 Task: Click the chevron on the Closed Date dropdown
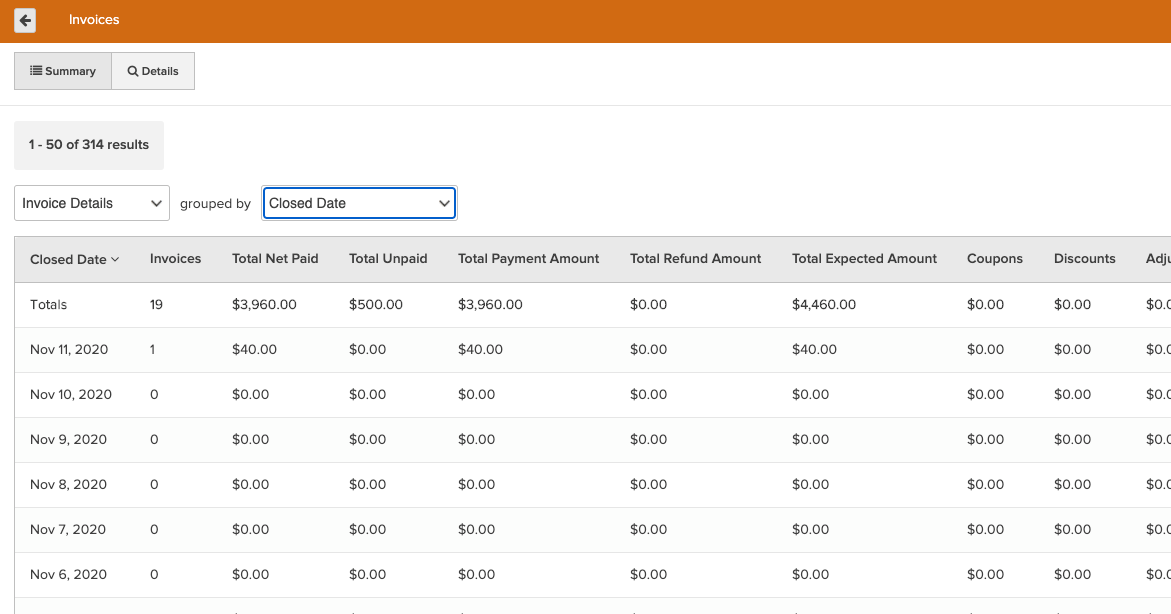(x=444, y=202)
